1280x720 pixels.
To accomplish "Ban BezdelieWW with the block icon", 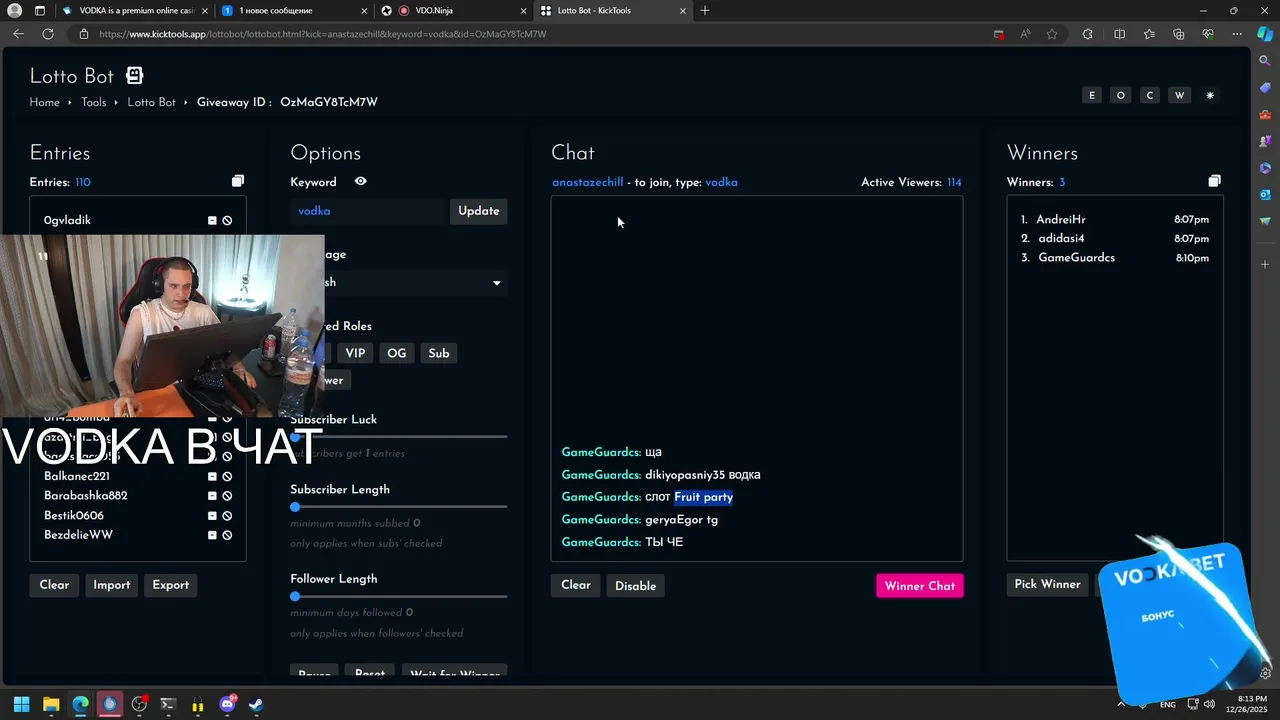I will [x=227, y=535].
